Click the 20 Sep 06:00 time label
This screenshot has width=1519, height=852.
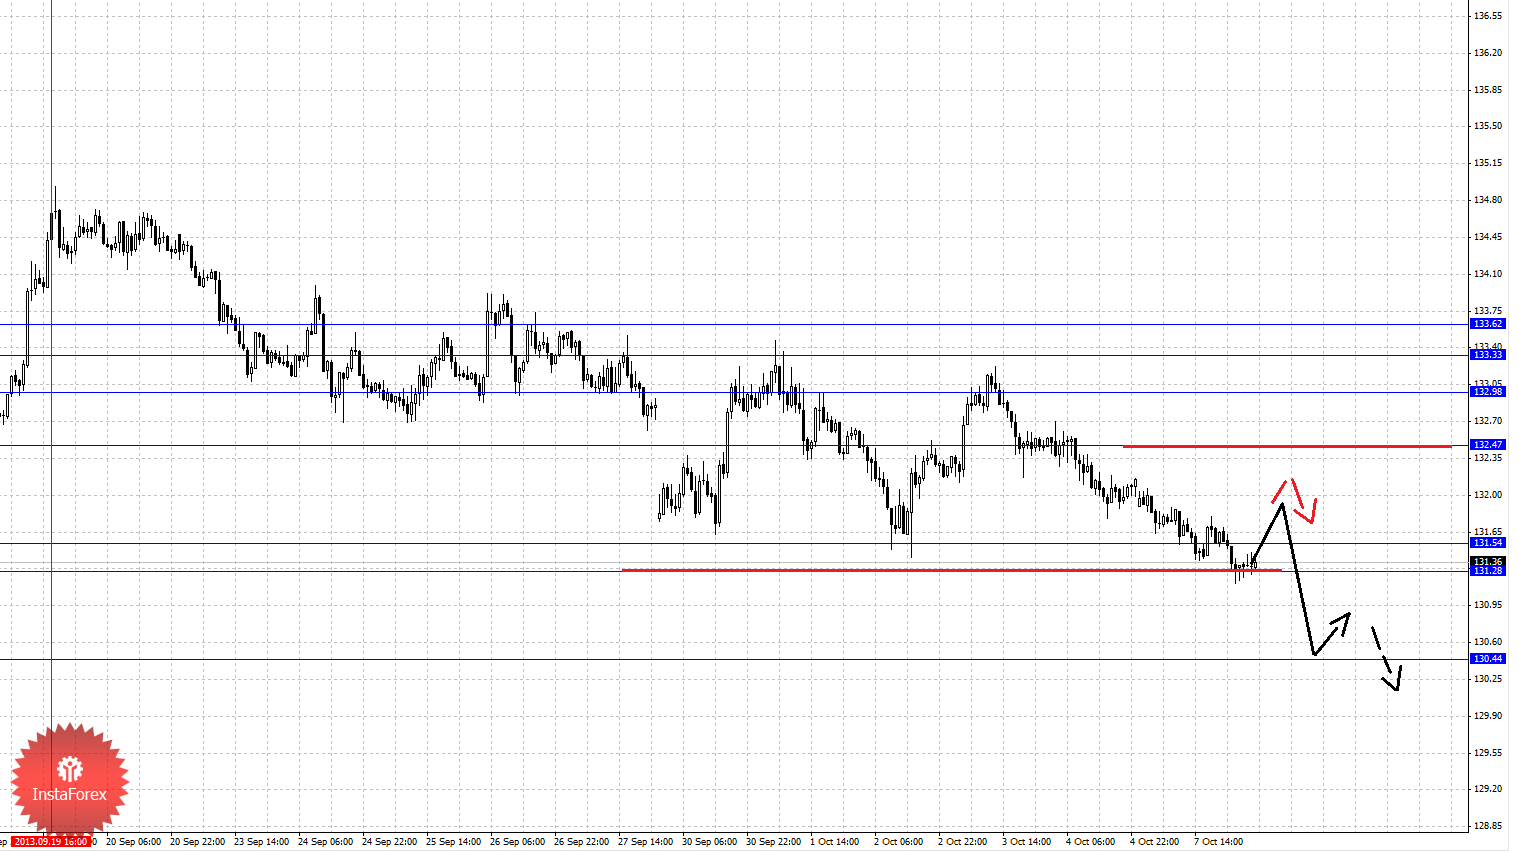point(133,842)
